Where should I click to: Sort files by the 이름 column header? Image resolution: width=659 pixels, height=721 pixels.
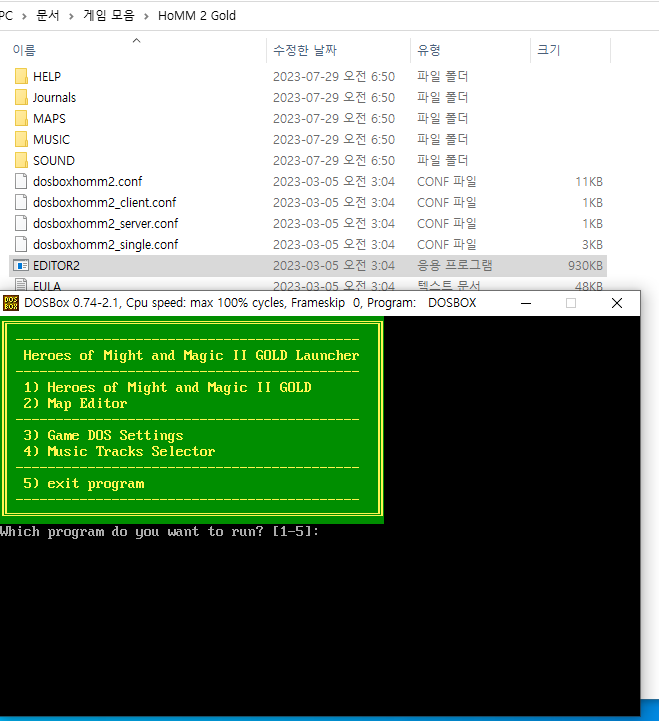24,50
